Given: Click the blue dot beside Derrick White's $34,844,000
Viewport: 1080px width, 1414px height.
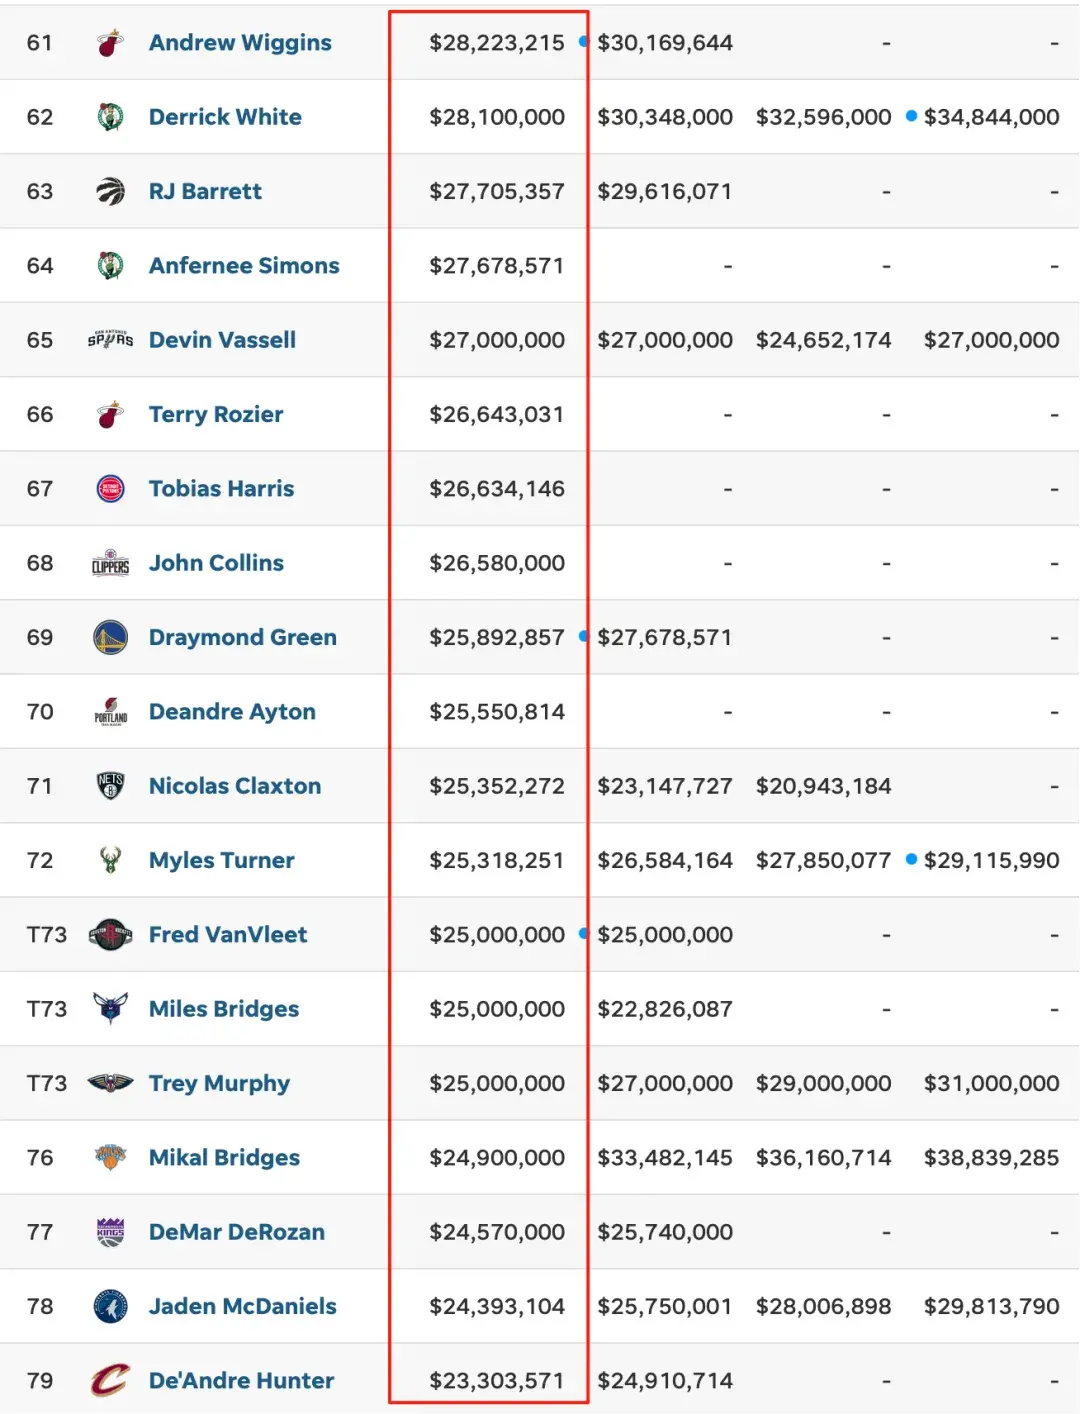Looking at the screenshot, I should tap(911, 116).
